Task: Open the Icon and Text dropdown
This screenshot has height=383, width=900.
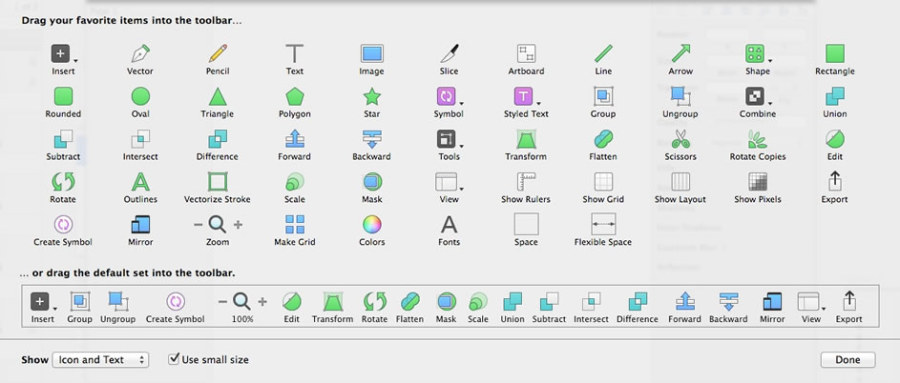Action: coord(100,360)
